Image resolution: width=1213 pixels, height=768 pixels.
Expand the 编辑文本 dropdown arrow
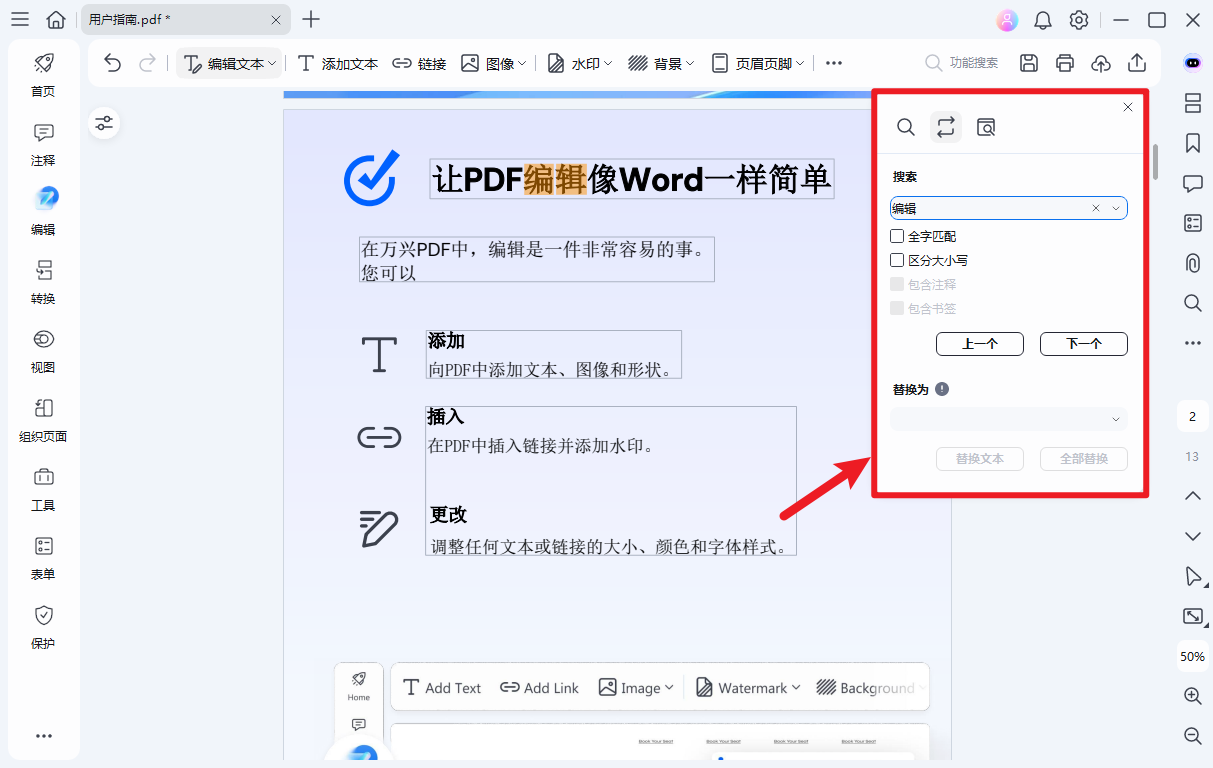[x=273, y=62]
